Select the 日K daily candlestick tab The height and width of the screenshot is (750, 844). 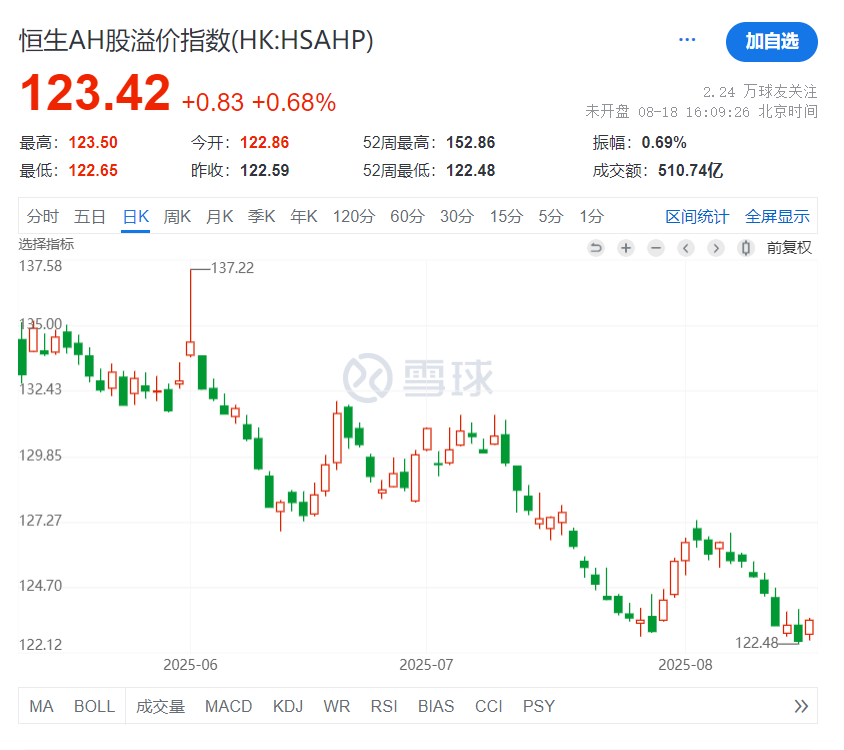(x=136, y=216)
